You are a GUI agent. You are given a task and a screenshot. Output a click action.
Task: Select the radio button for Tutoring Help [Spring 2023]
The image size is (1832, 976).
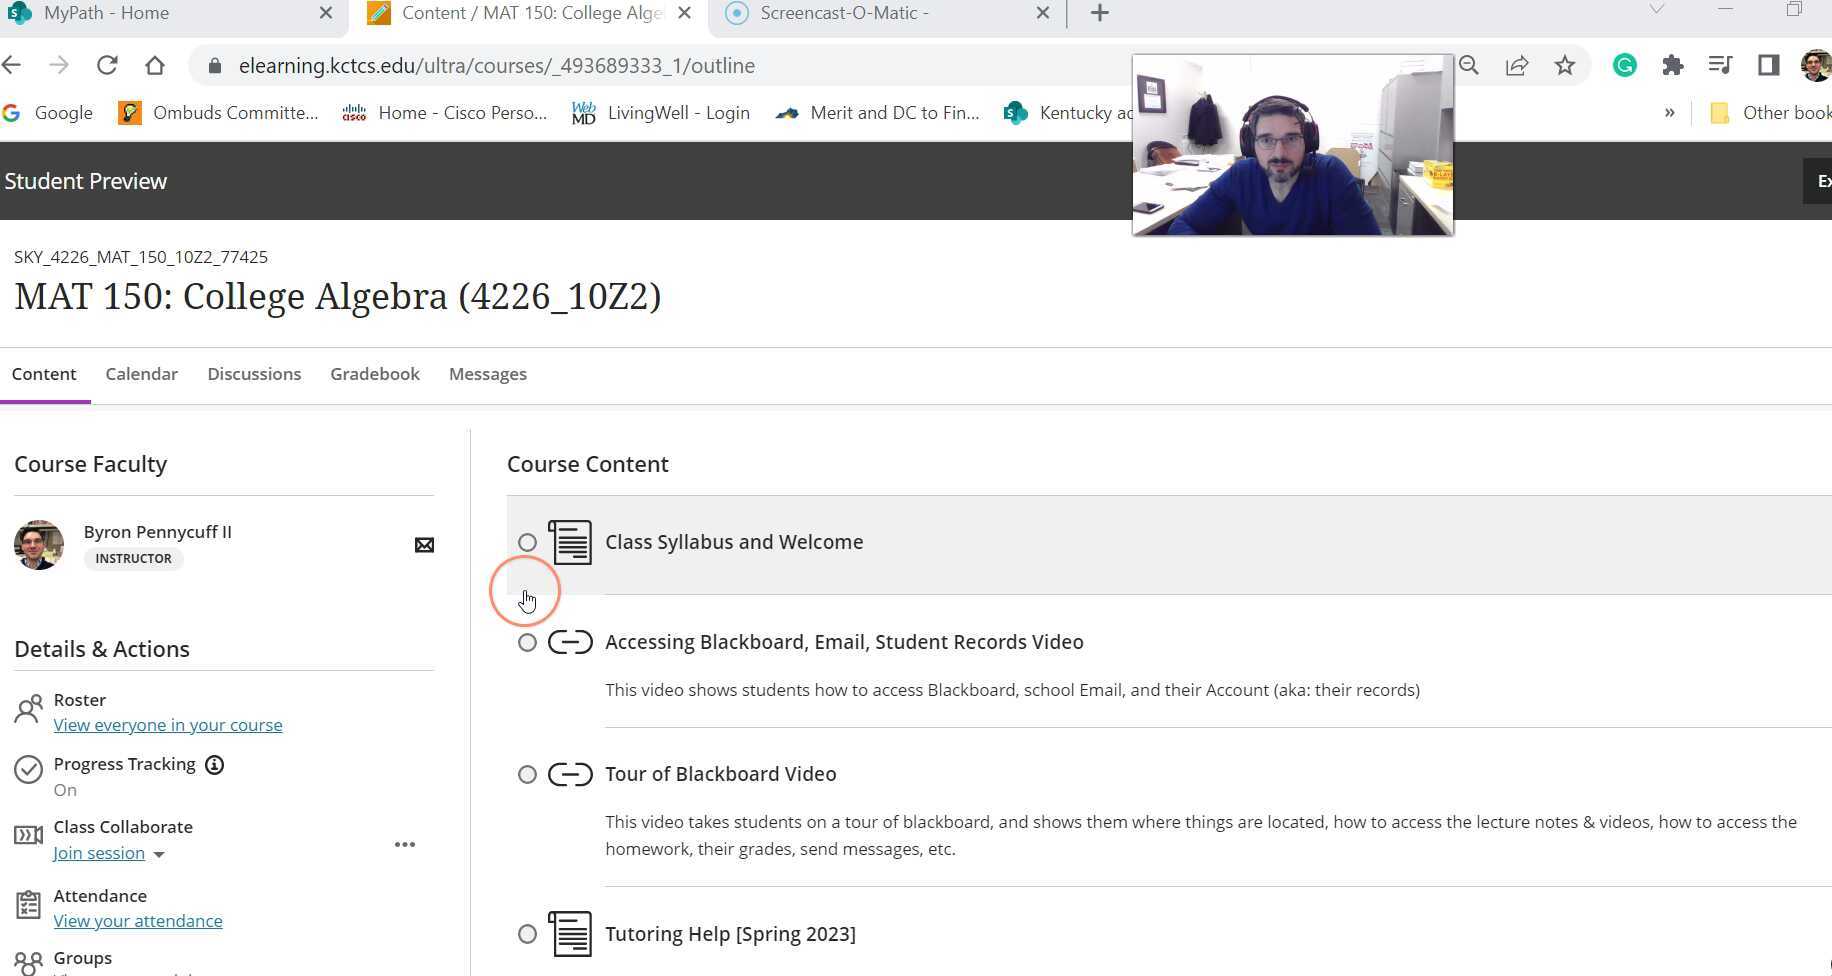527,934
